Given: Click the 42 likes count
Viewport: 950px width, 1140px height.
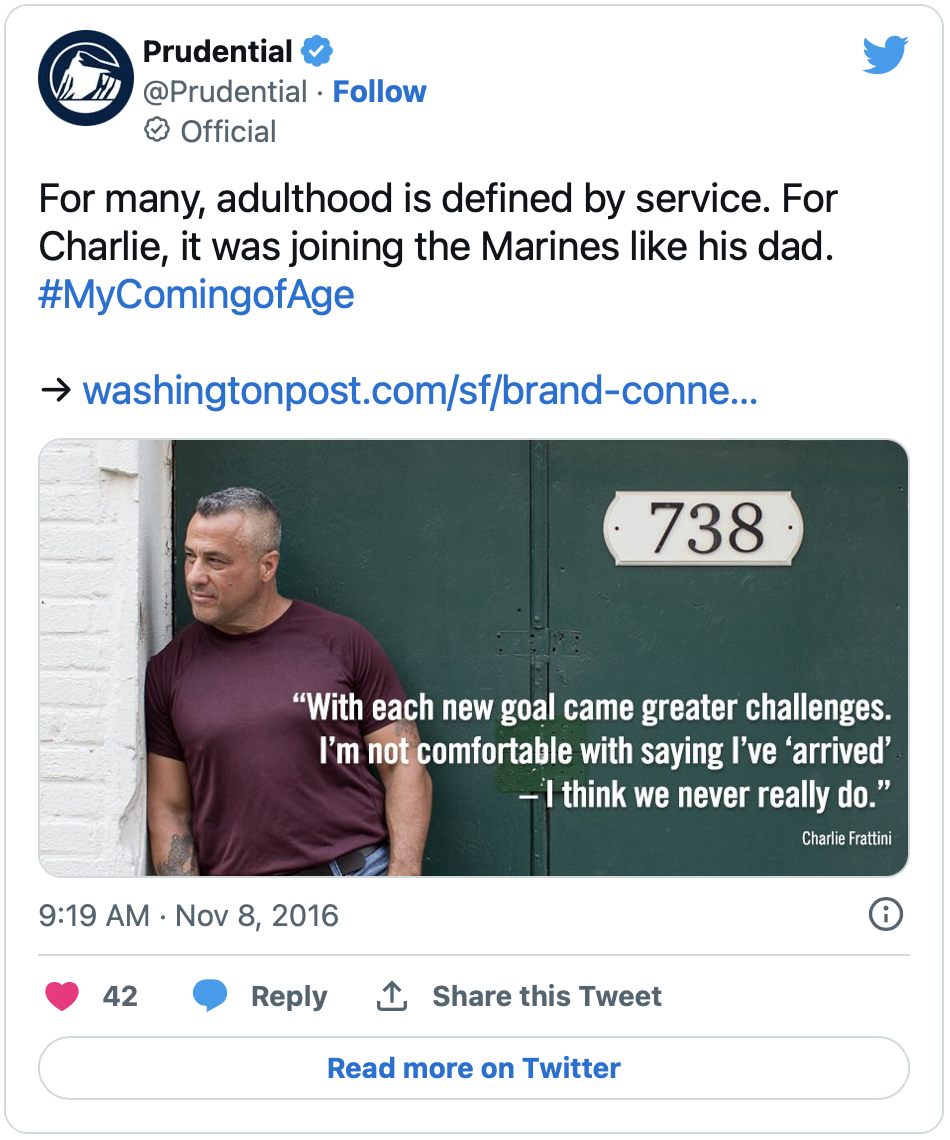Looking at the screenshot, I should tap(120, 996).
